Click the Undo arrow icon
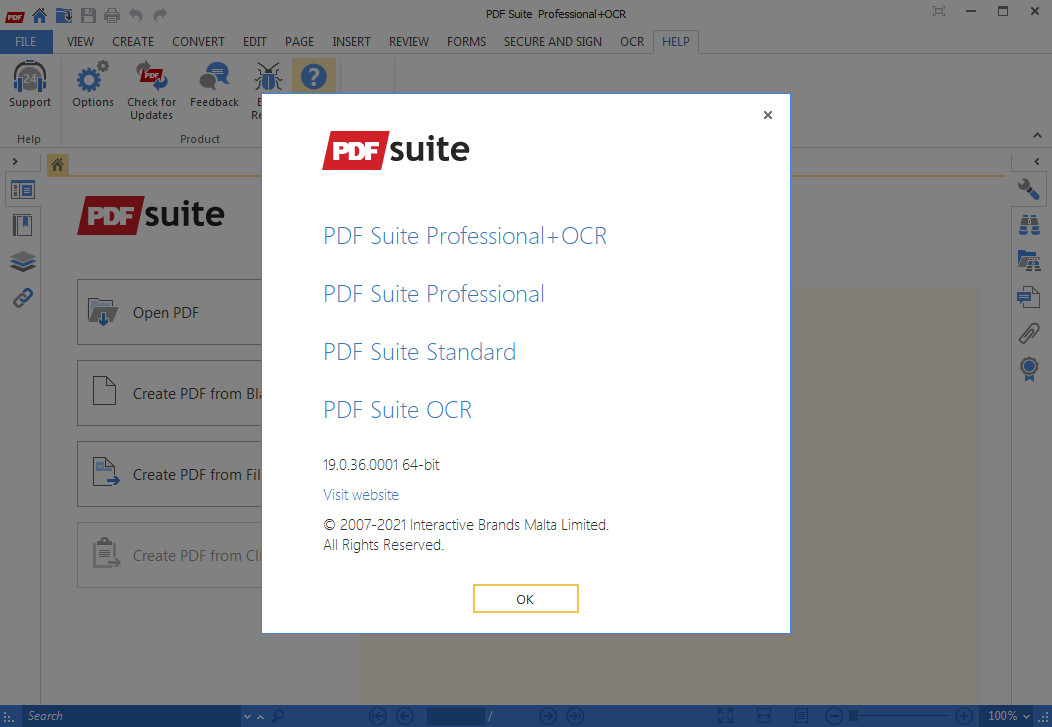 tap(136, 14)
